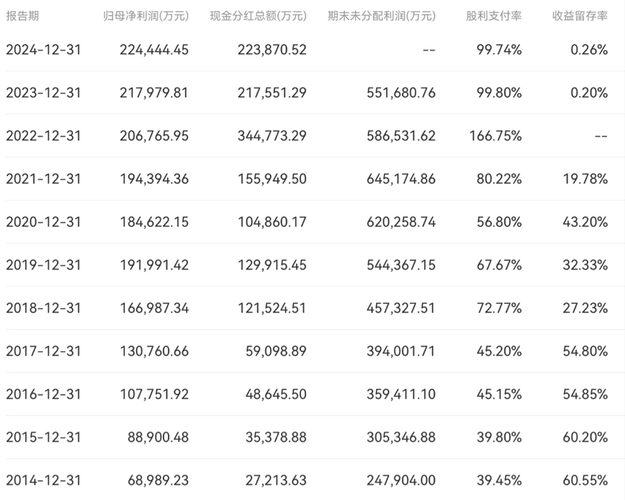
Task: Click the 2022-12-31 row date
Action: (43, 136)
